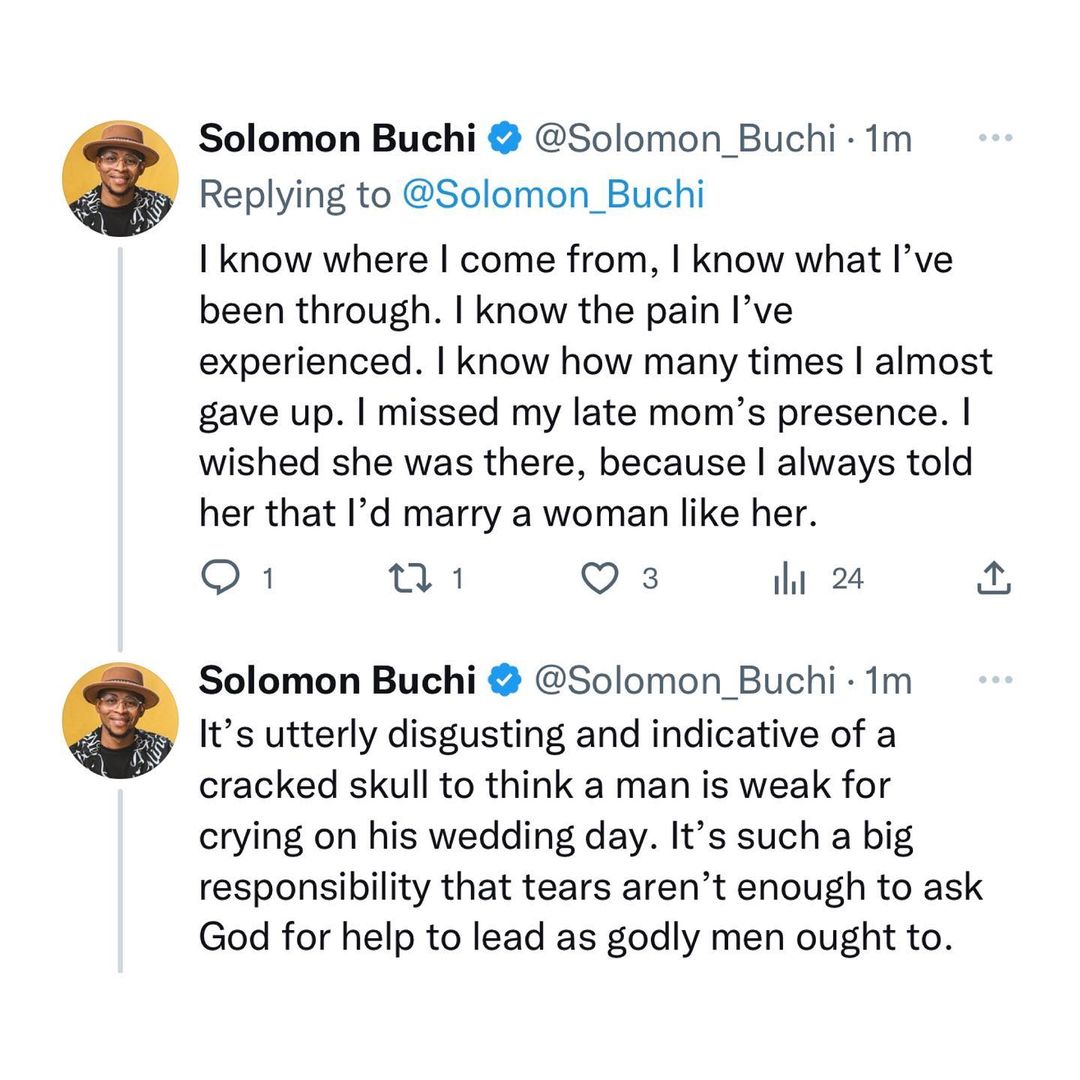This screenshot has width=1080, height=1080.
Task: View analytics showing 24 views
Action: (789, 578)
